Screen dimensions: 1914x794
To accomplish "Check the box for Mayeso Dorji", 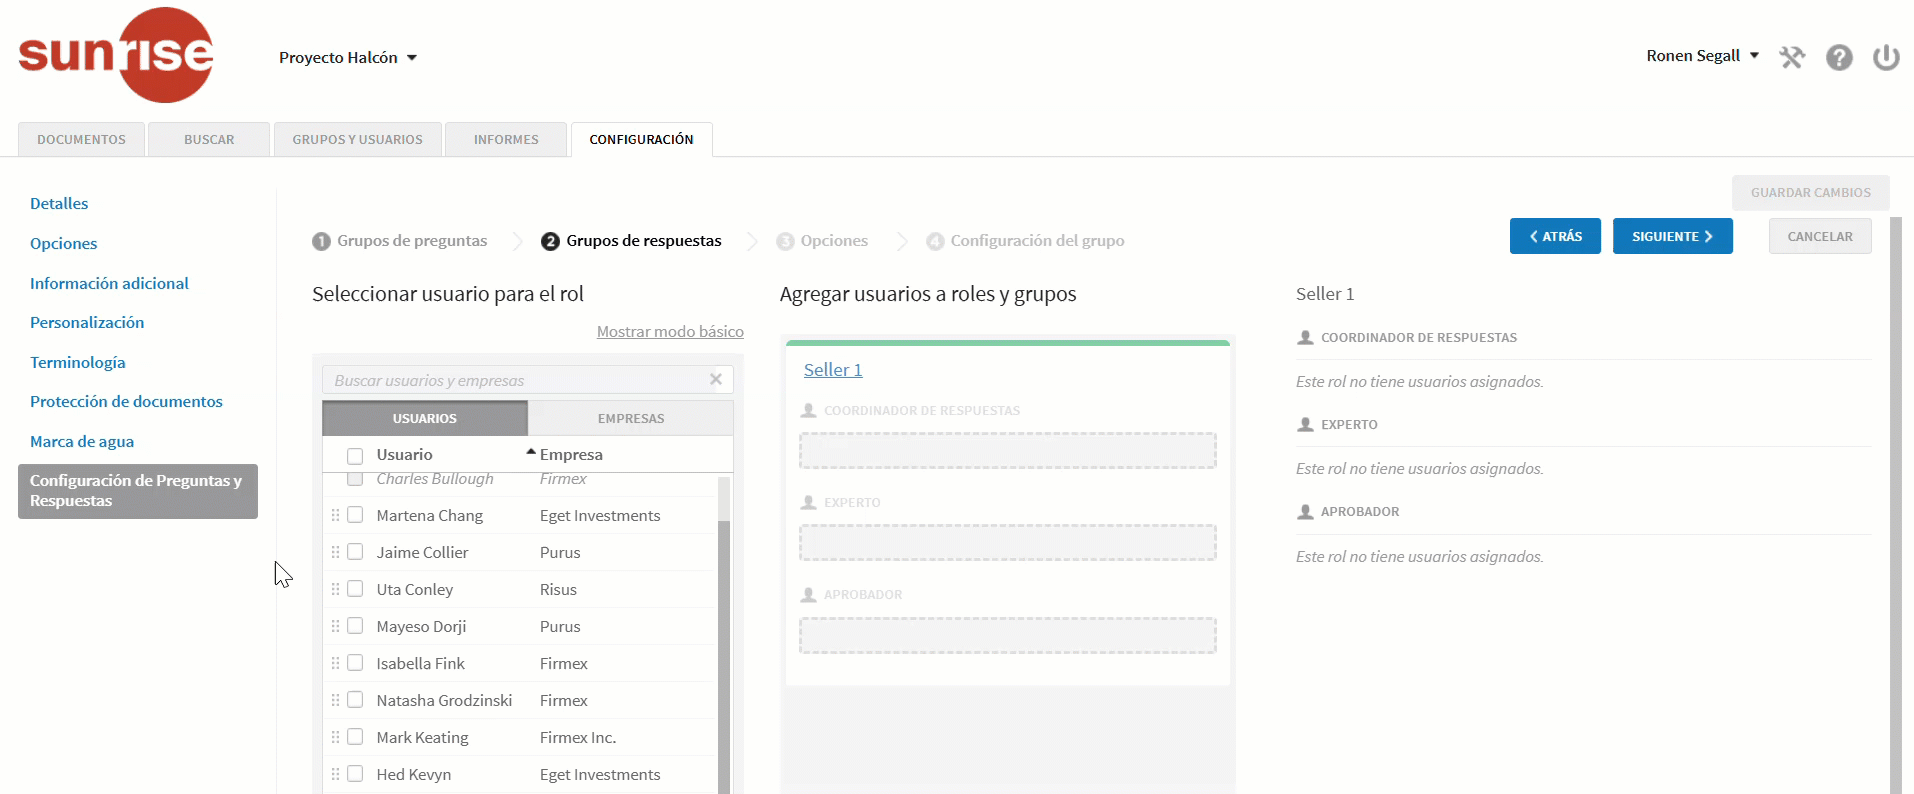I will coord(355,626).
